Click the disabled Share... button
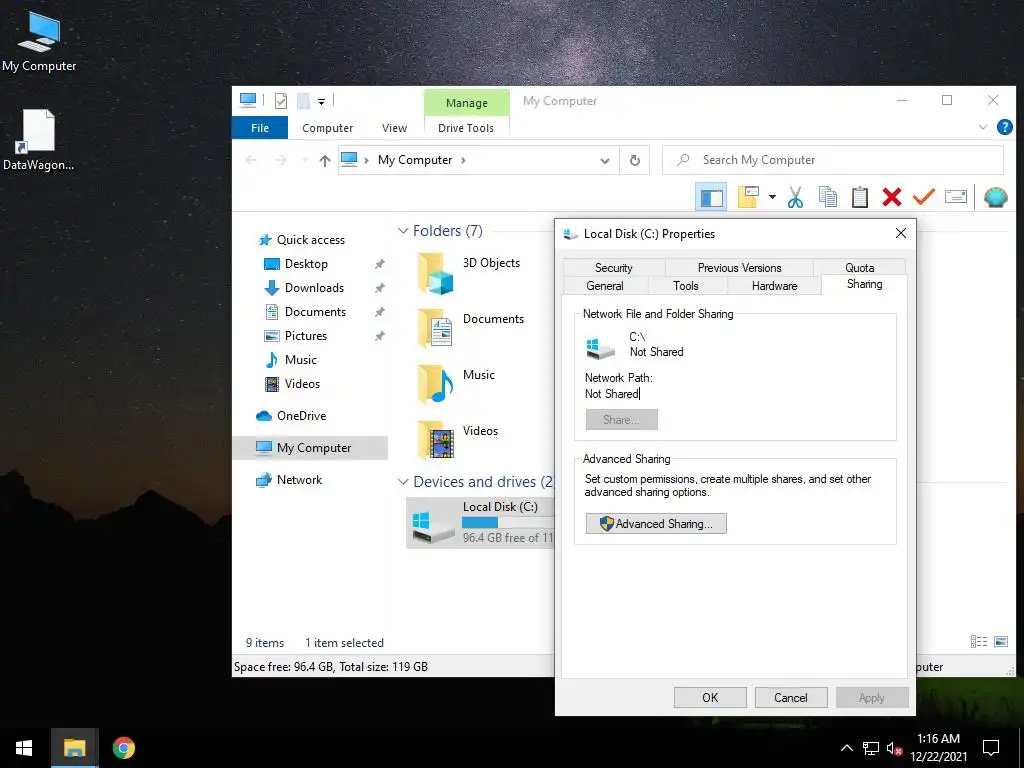This screenshot has width=1024, height=768. [x=622, y=419]
